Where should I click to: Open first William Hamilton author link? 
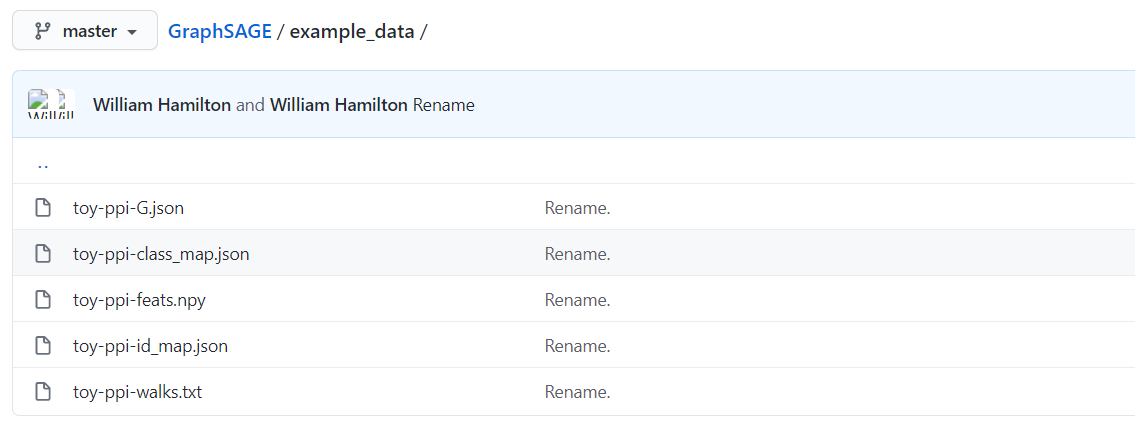pyautogui.click(x=162, y=105)
